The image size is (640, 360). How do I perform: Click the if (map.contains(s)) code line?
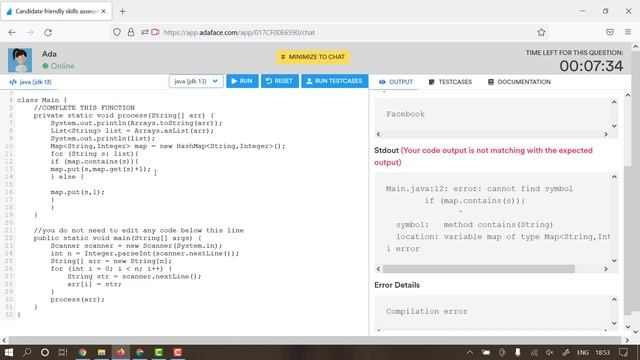[94, 161]
